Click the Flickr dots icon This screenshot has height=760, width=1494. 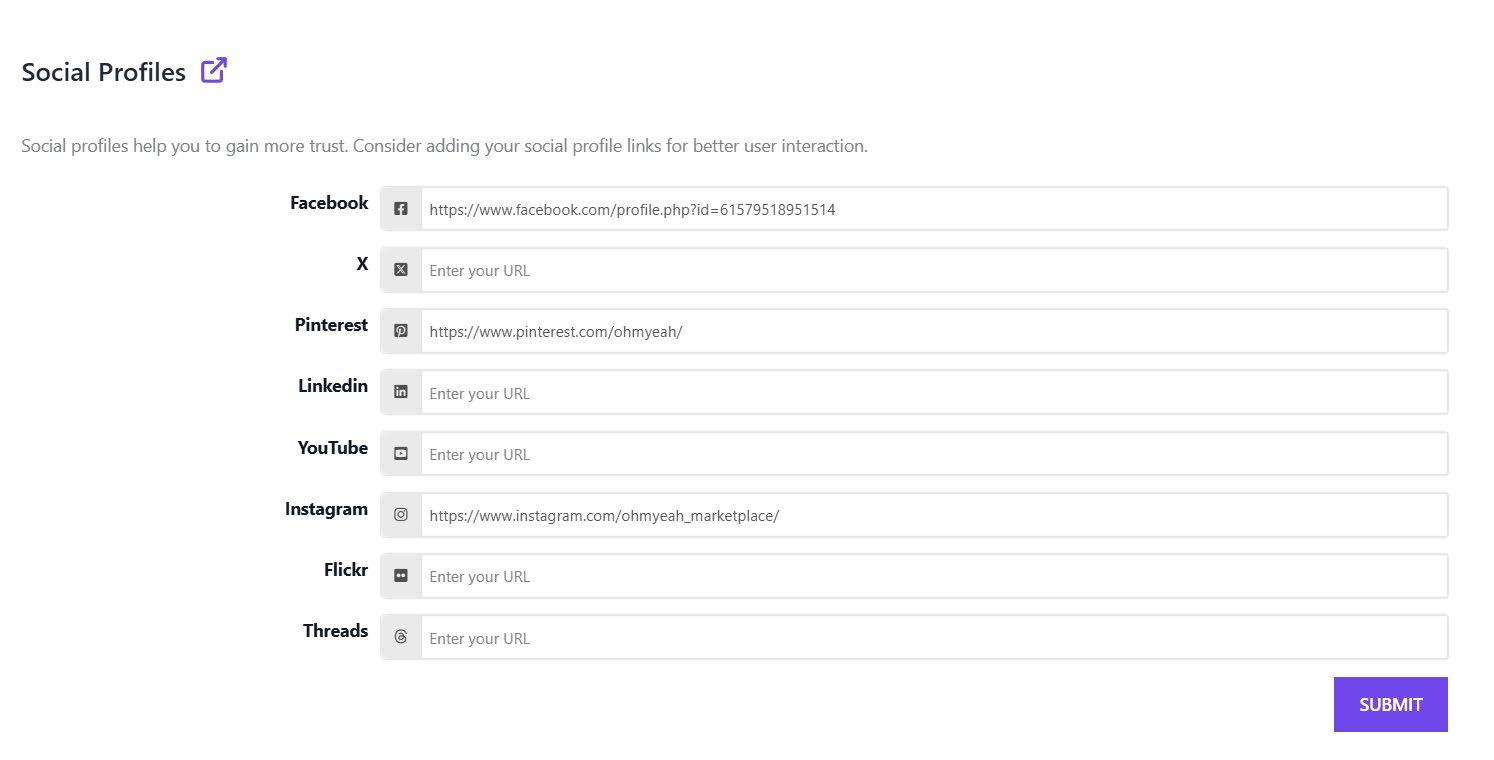point(401,576)
